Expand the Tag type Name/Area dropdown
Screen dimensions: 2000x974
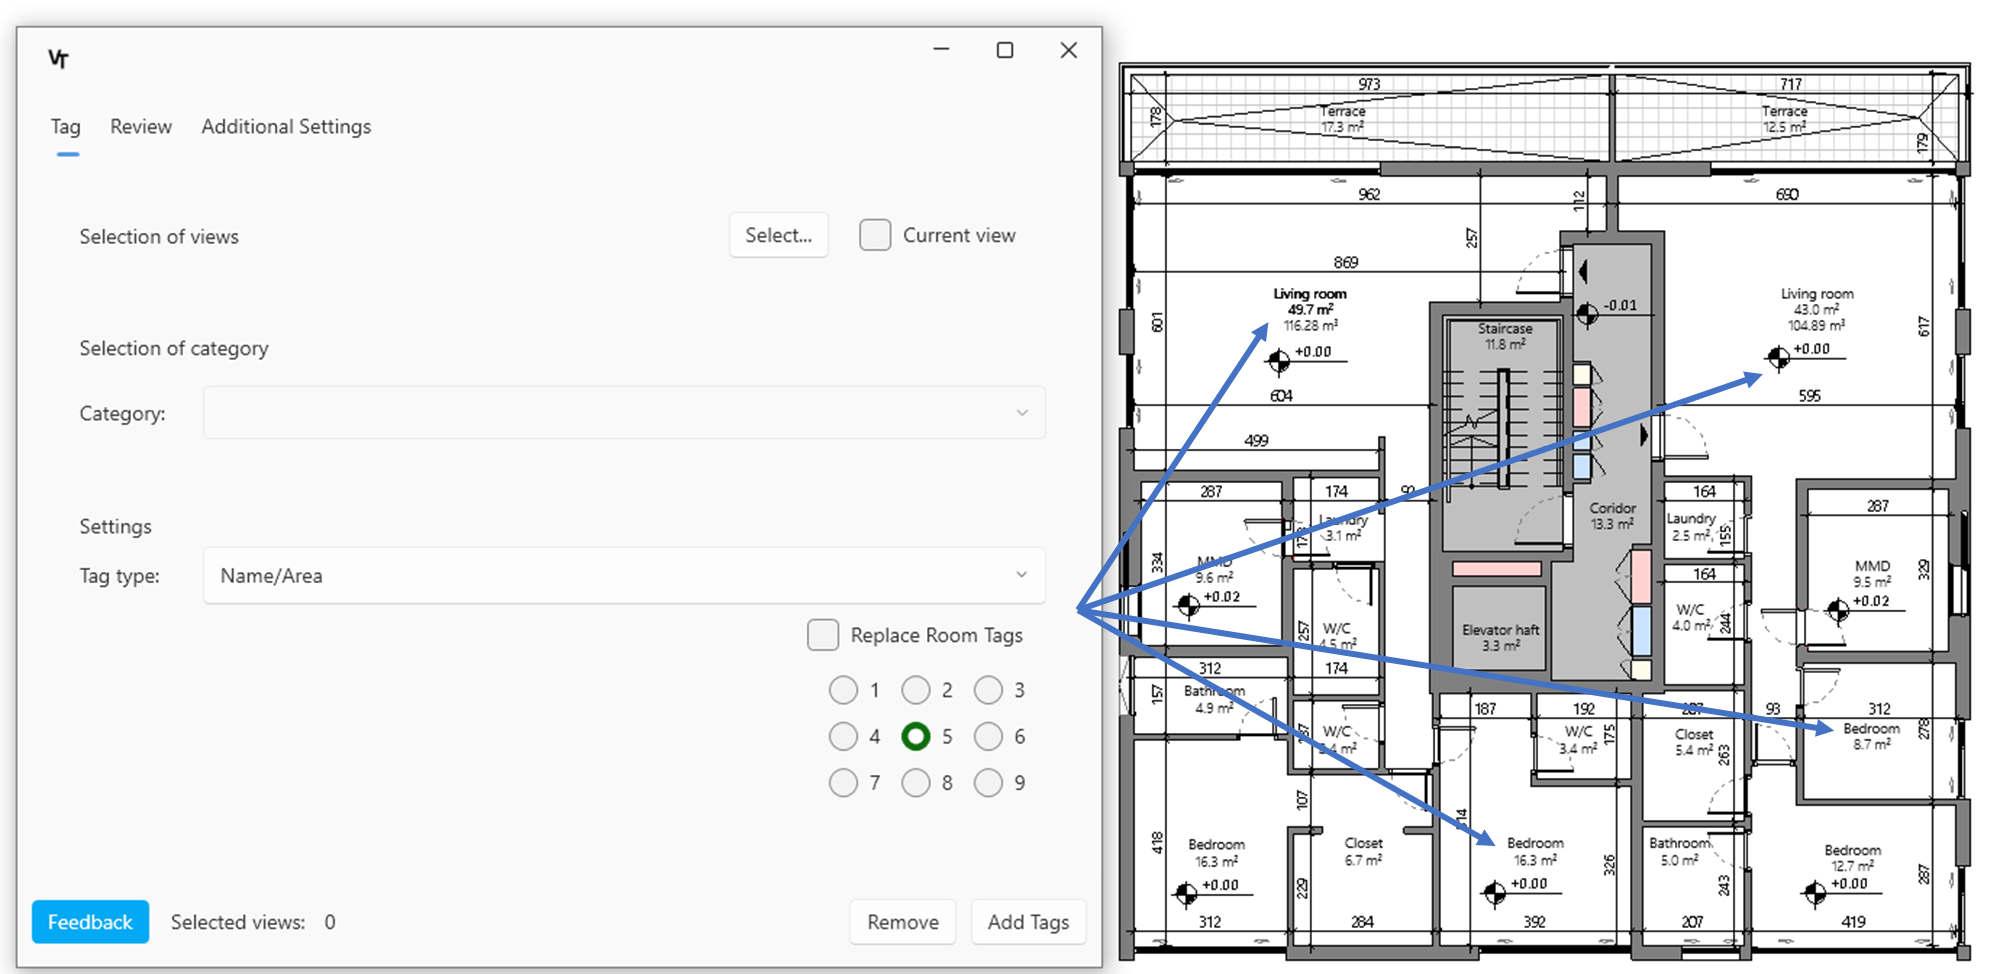pyautogui.click(x=624, y=575)
